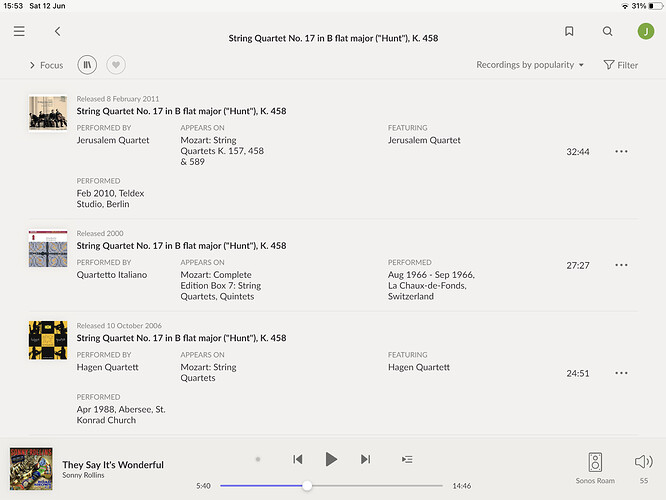The image size is (666, 500).
Task: Open Sonny Rollins artist in player bar
Action: (x=83, y=475)
